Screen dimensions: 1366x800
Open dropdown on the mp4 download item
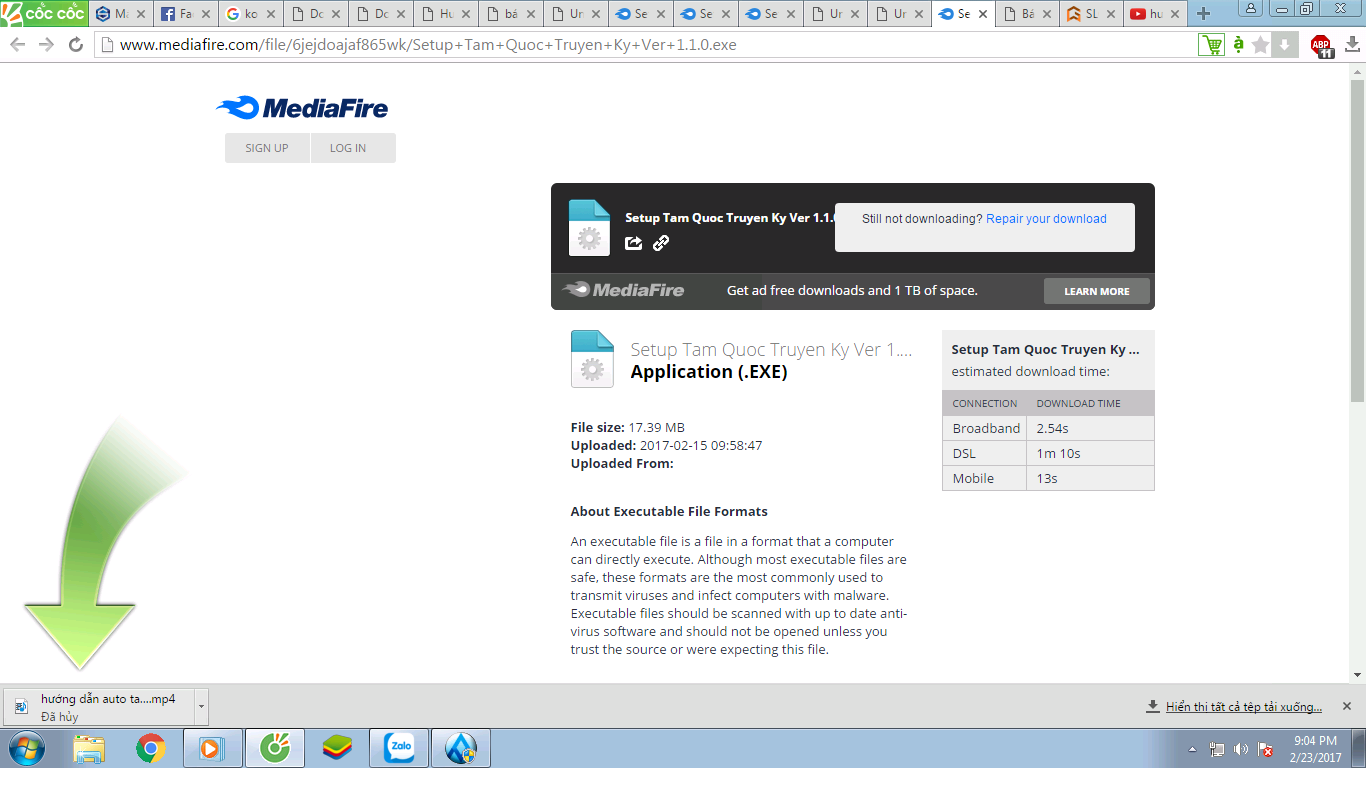(x=201, y=706)
